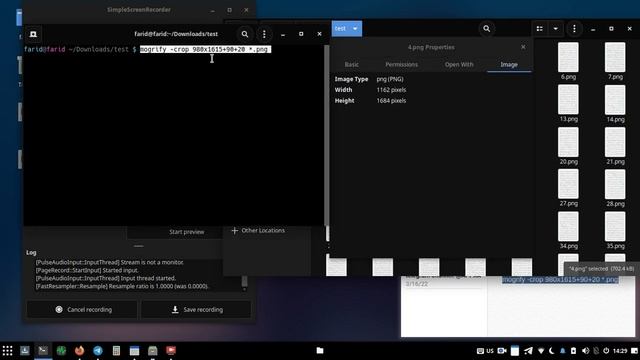Click the Telegram paper-plane tray icon
This screenshot has width=640, height=360.
coord(528,351)
